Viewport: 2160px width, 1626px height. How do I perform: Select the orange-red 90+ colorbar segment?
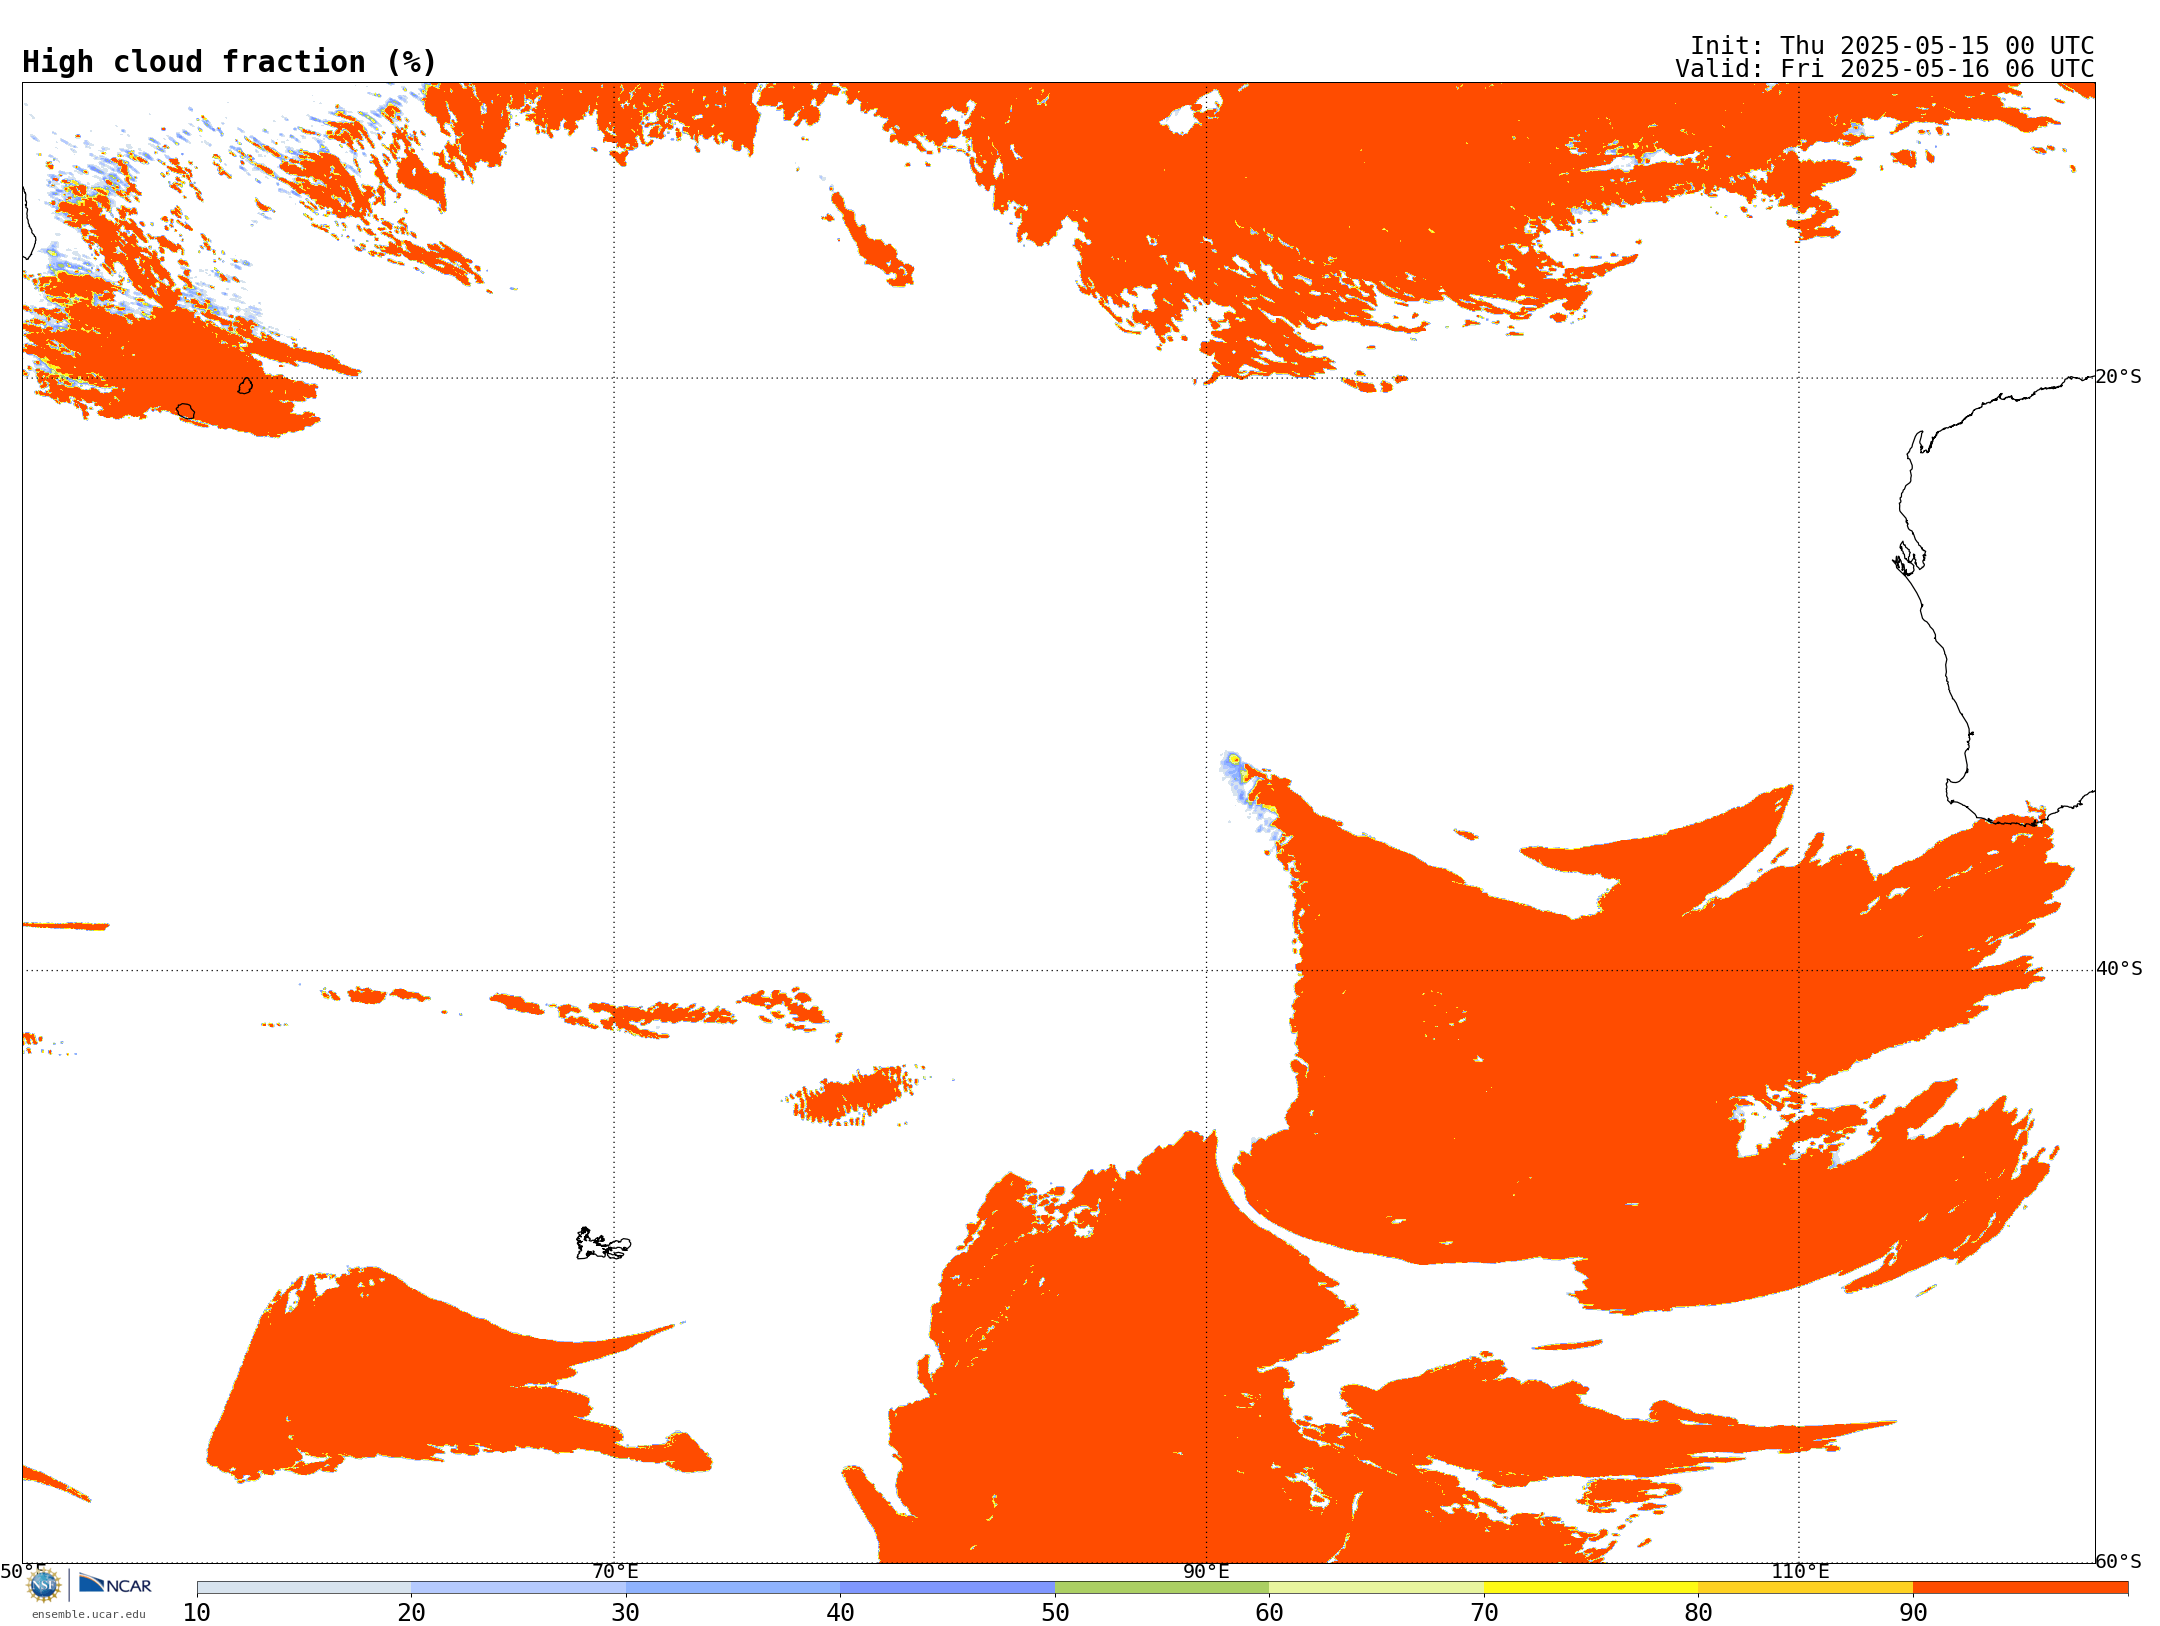tap(2020, 1588)
